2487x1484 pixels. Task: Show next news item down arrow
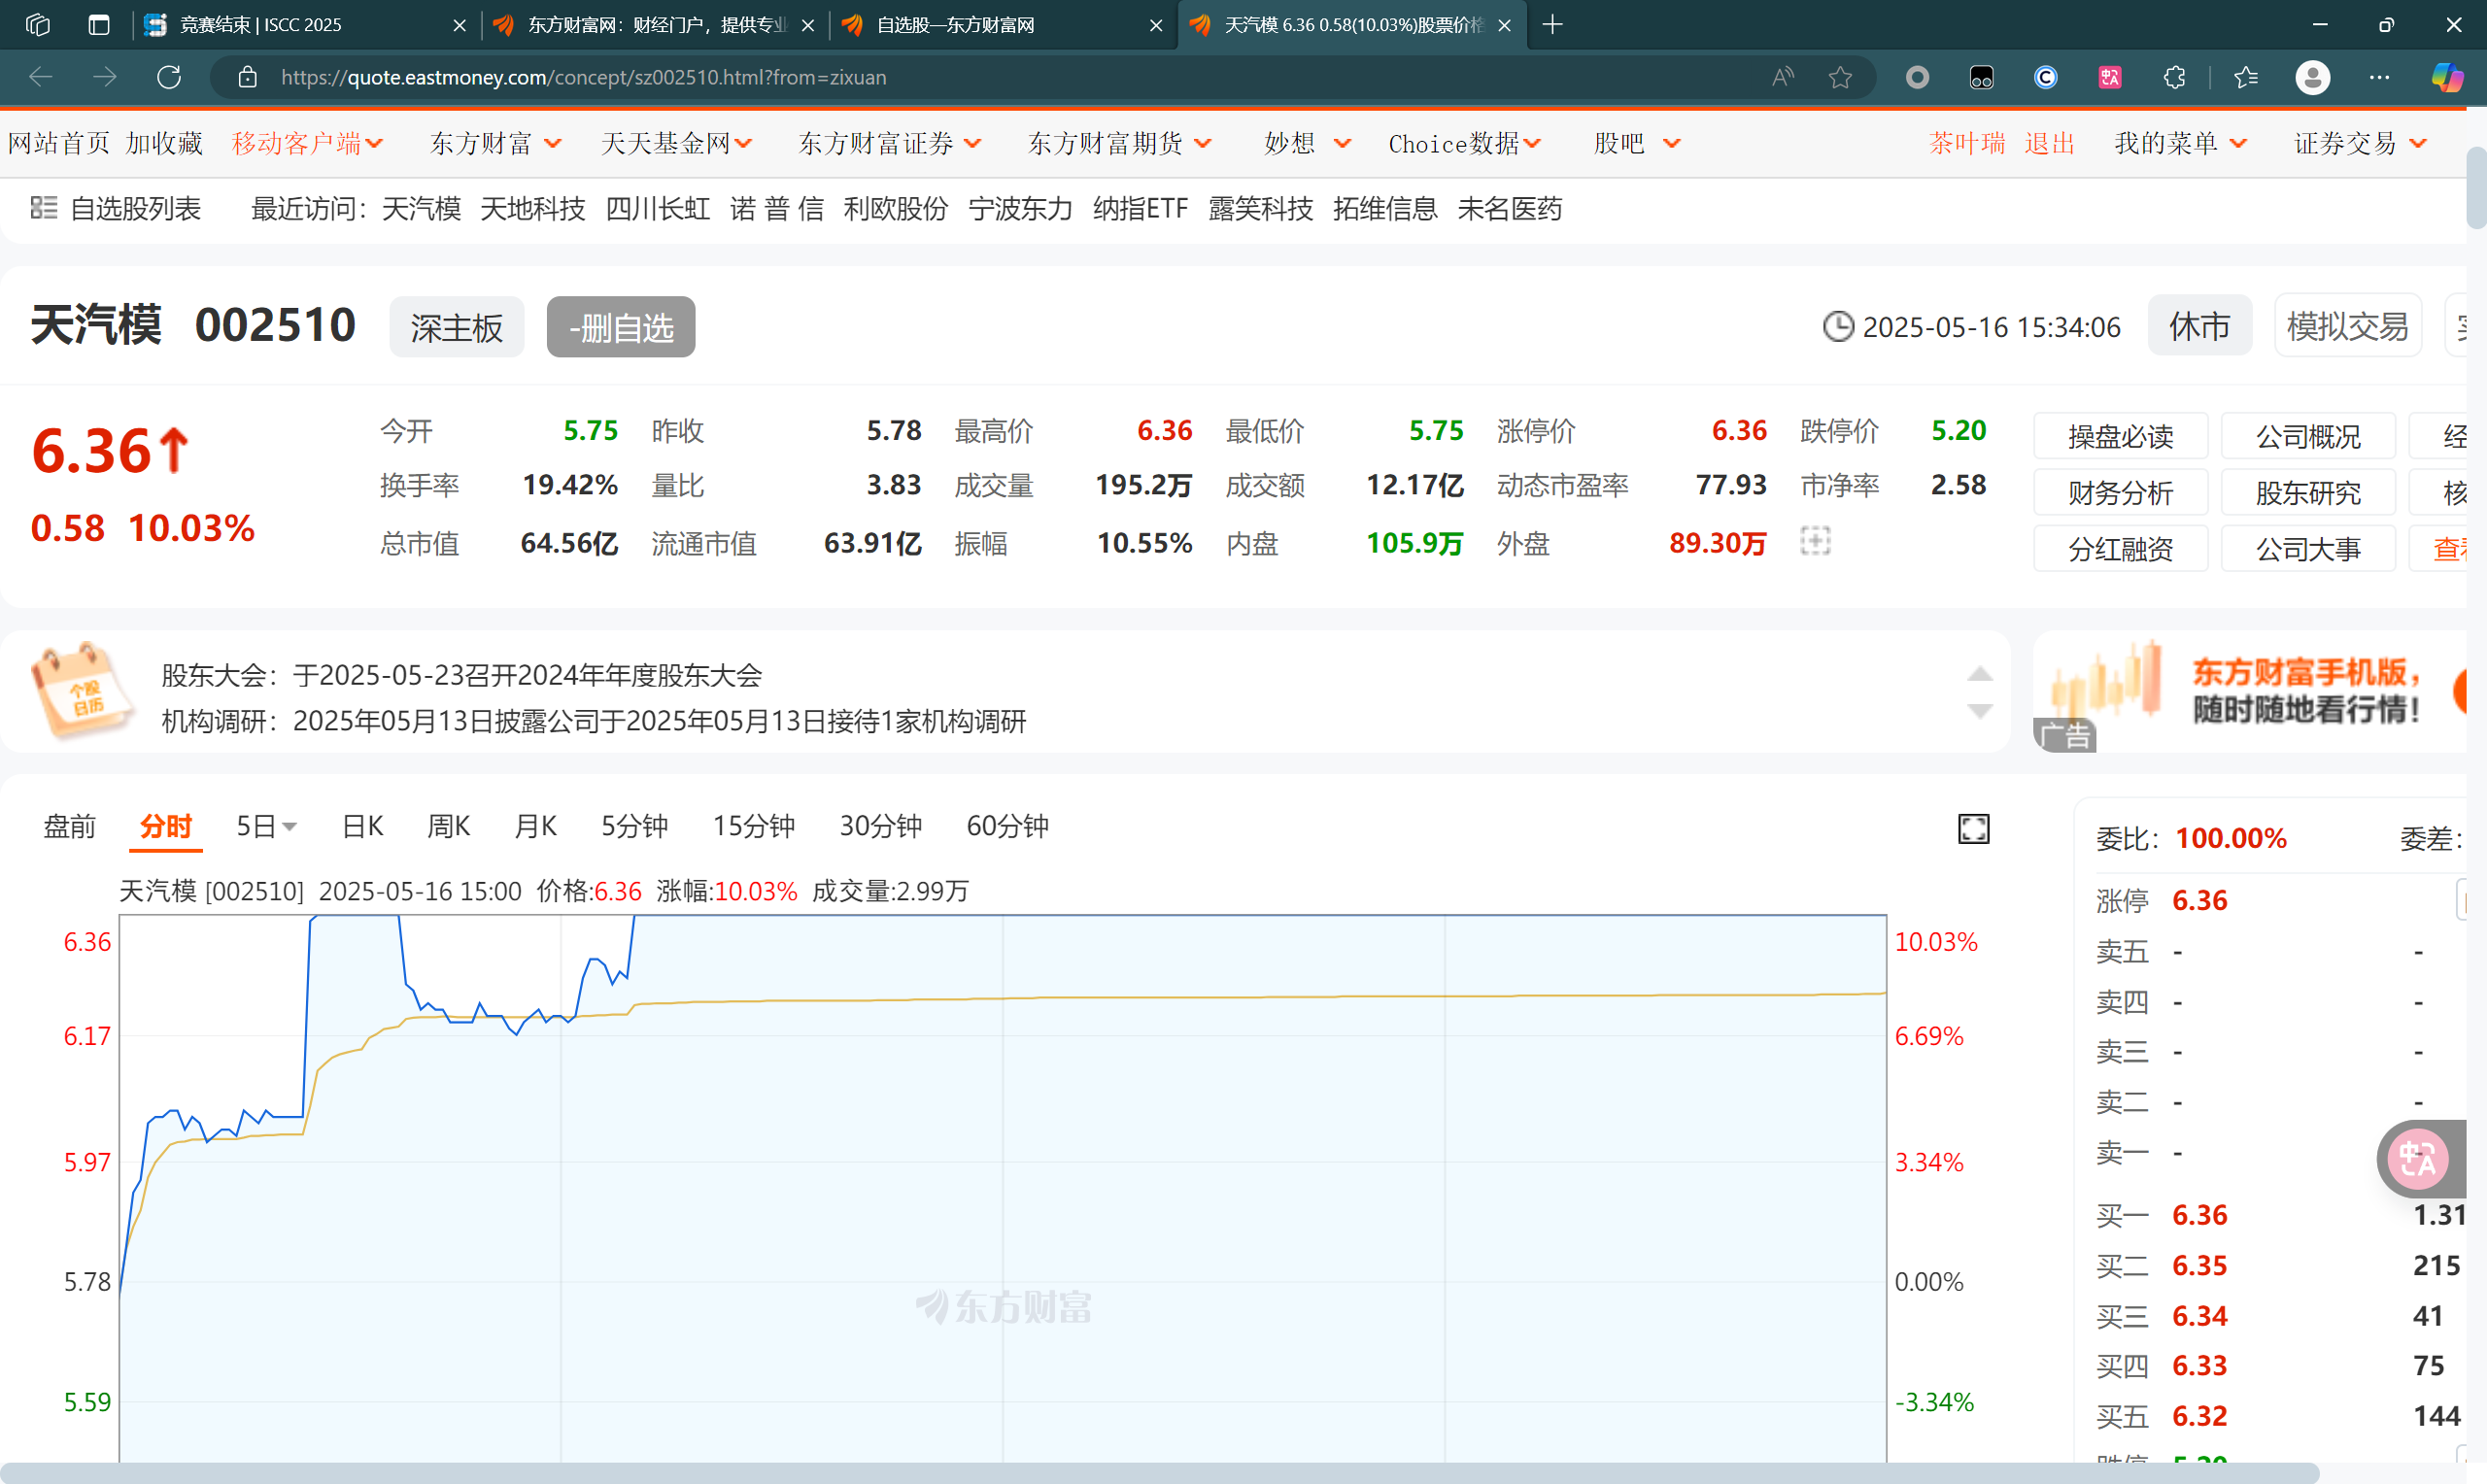click(1979, 711)
